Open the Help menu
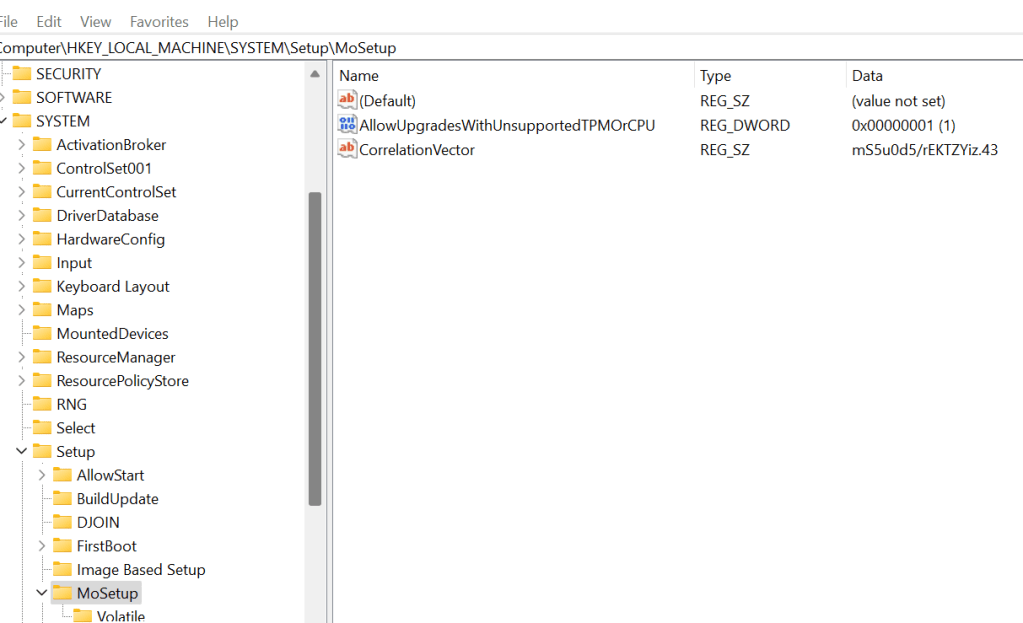The height and width of the screenshot is (623, 1023). tap(223, 21)
